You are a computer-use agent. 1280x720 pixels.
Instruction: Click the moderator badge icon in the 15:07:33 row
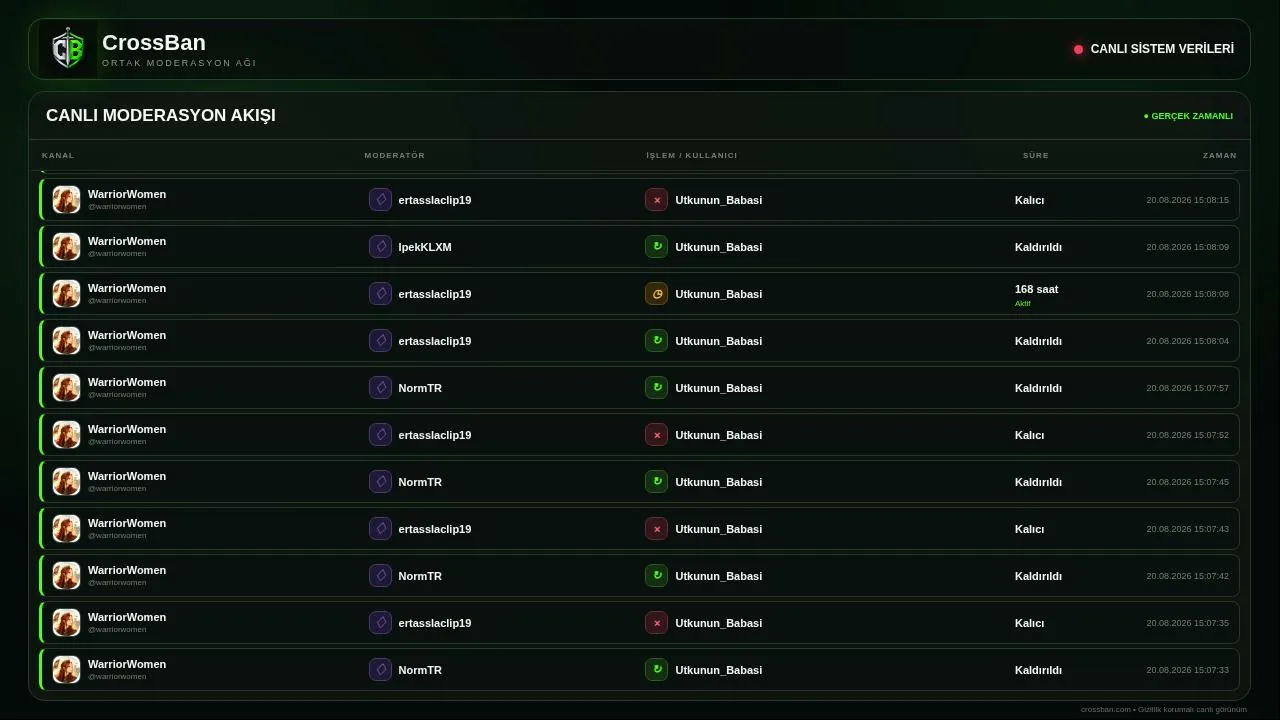380,670
